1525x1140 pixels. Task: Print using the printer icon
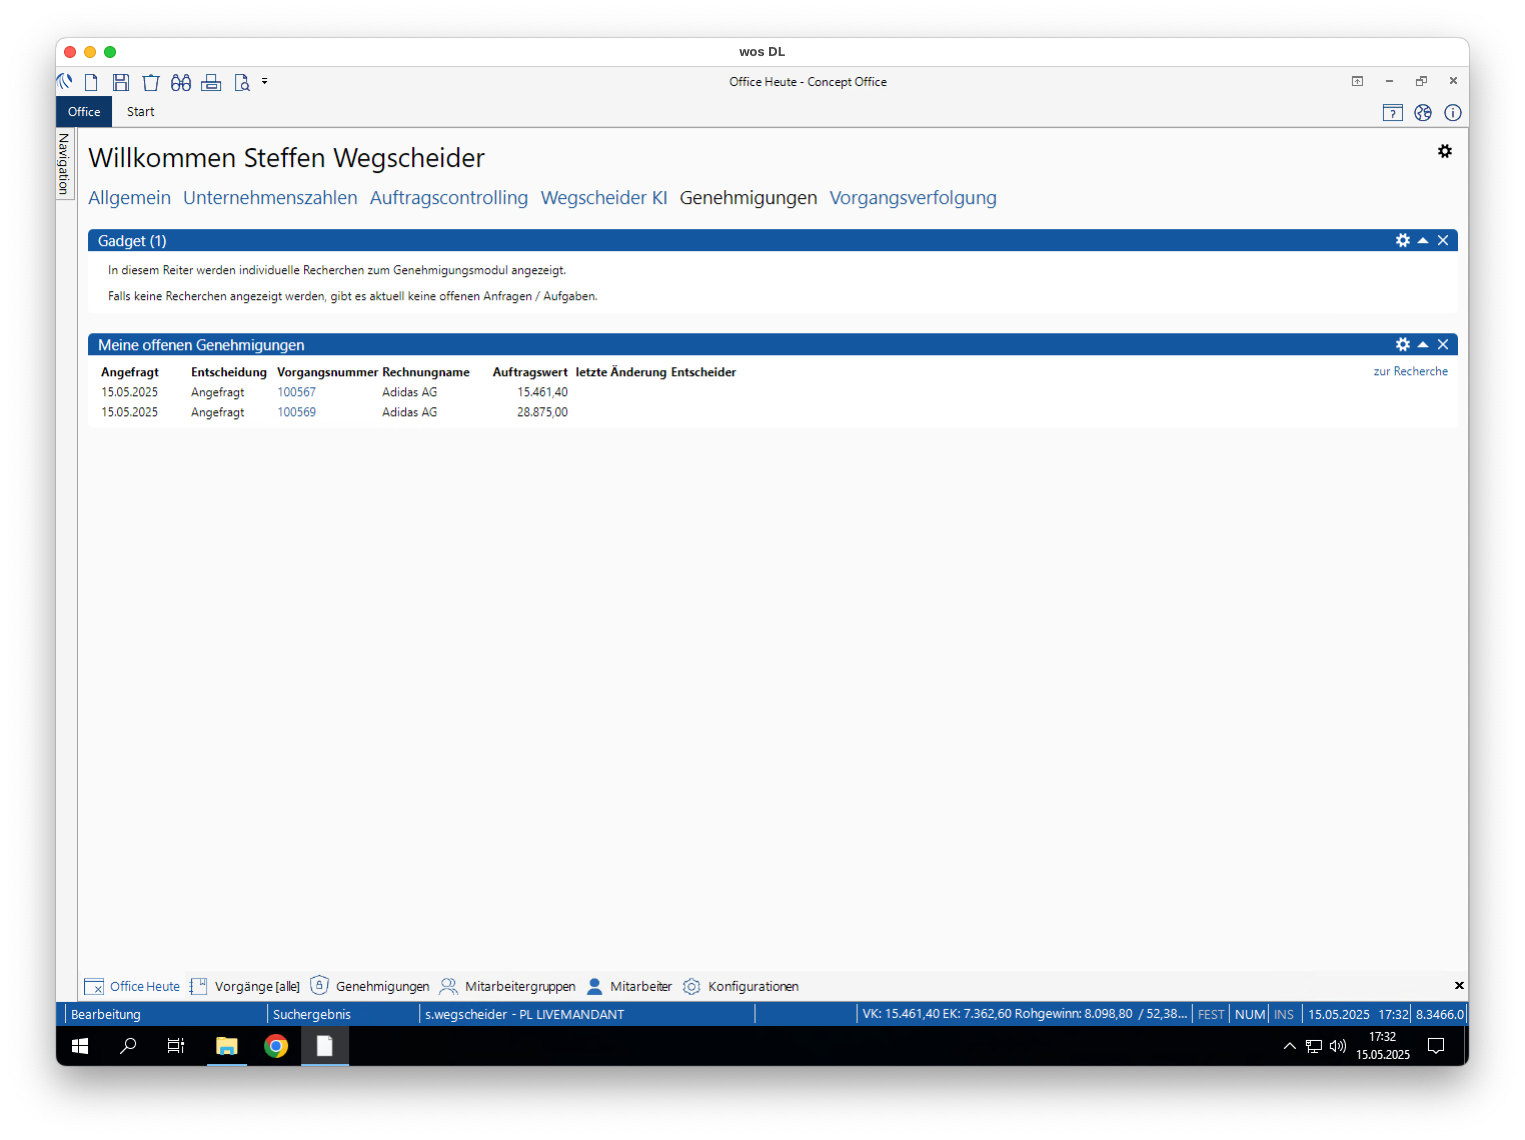[x=211, y=82]
